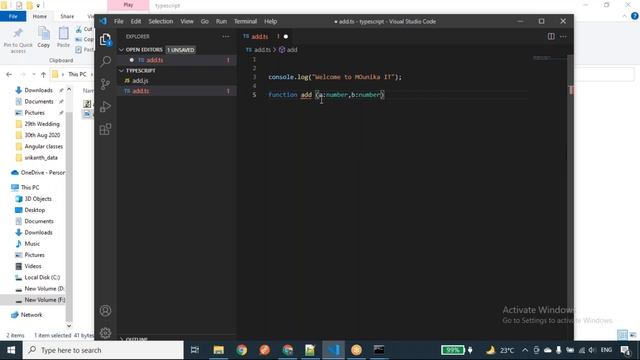
Task: Click Paste icon in File Explorer ribbon
Action: [x=63, y=37]
